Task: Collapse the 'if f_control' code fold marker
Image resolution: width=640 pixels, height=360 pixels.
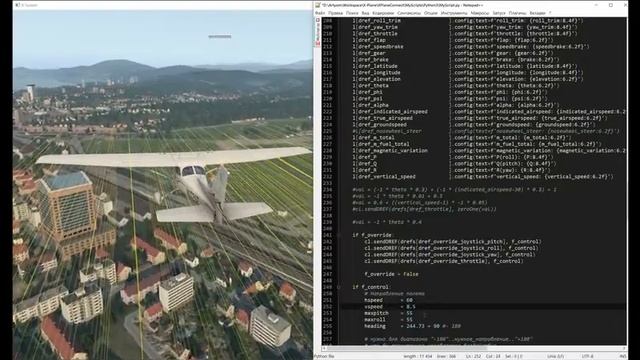Action: click(339, 287)
